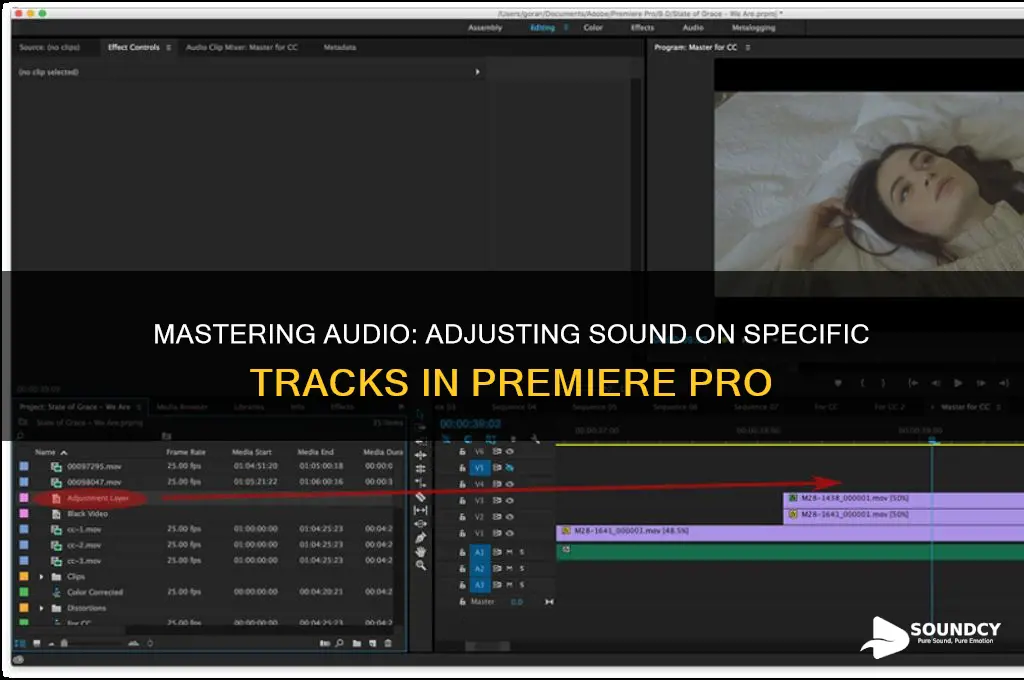1024x680 pixels.
Task: Select the Pen tool
Action: (421, 538)
